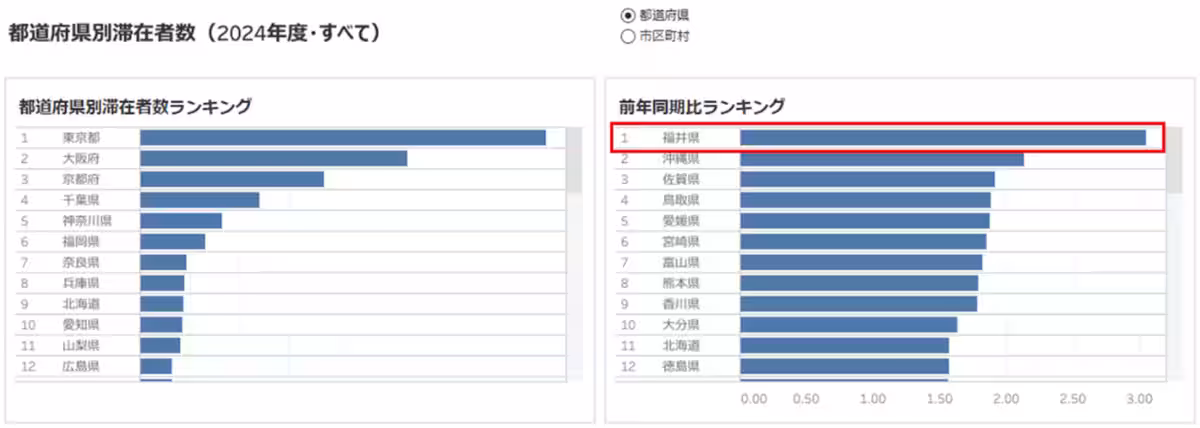Click the scrollbar of the 前年同期比 ranking chart
The image size is (1200, 428).
click(1174, 160)
